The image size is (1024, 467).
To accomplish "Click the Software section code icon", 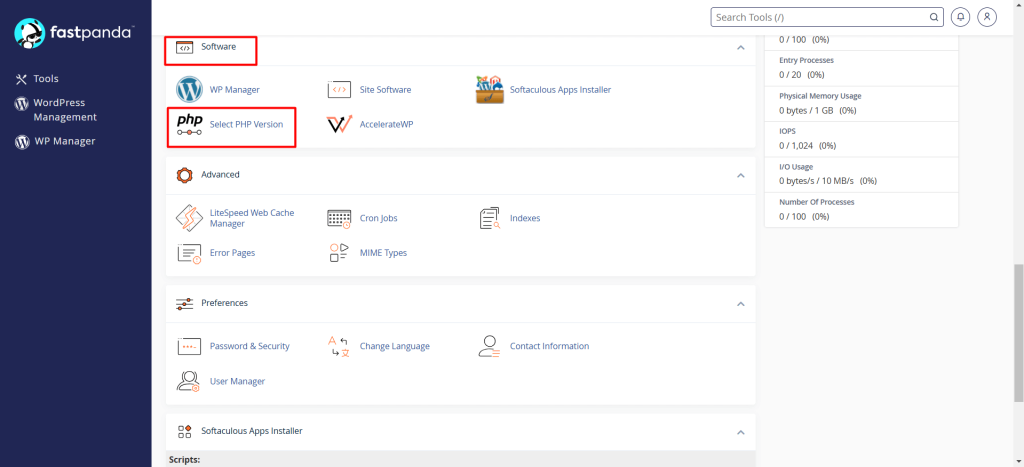I will coord(185,47).
